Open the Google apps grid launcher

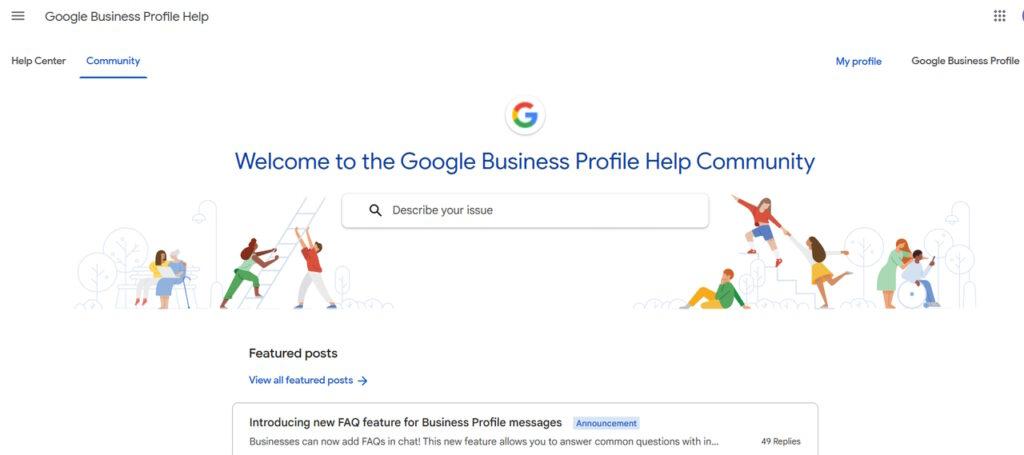(999, 16)
